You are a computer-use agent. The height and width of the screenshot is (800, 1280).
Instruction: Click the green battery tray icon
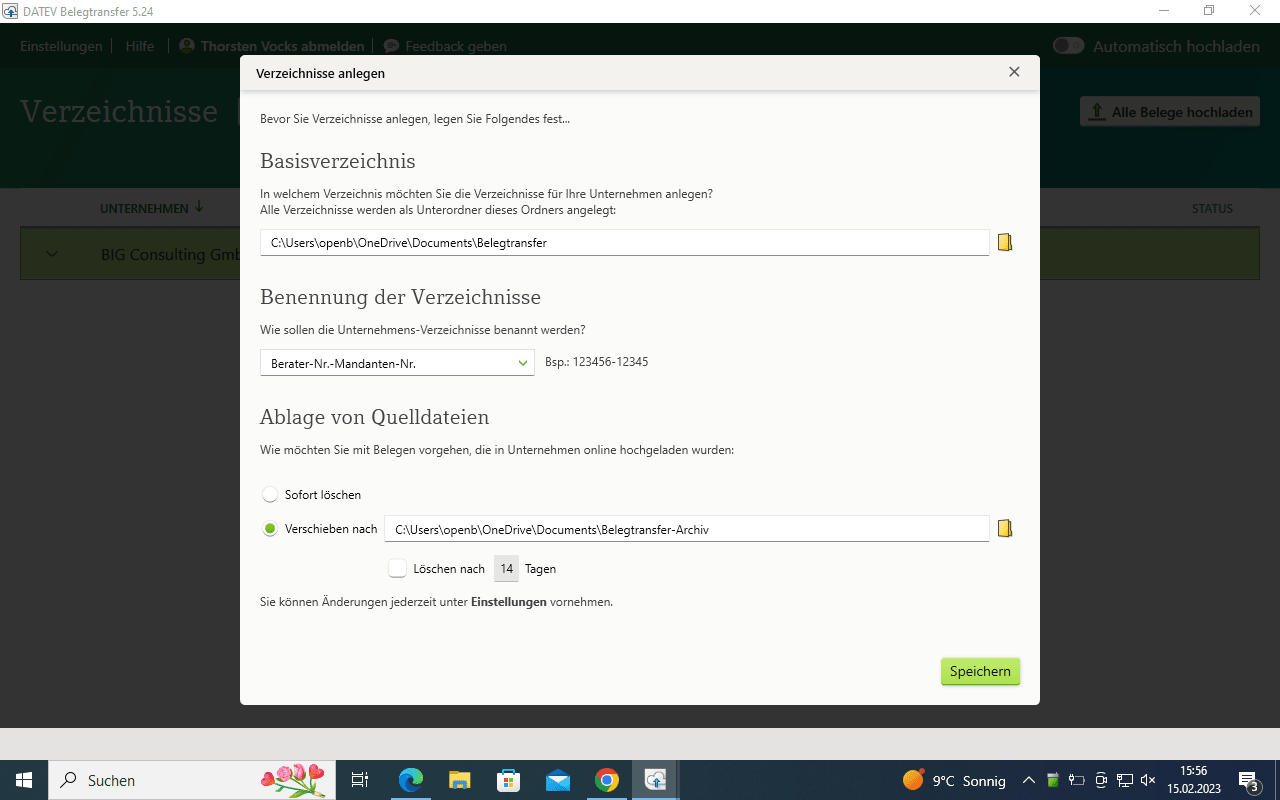pyautogui.click(x=1052, y=780)
